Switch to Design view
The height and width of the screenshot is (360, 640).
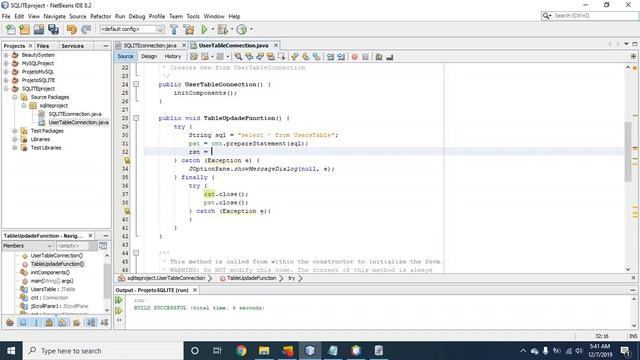(149, 57)
